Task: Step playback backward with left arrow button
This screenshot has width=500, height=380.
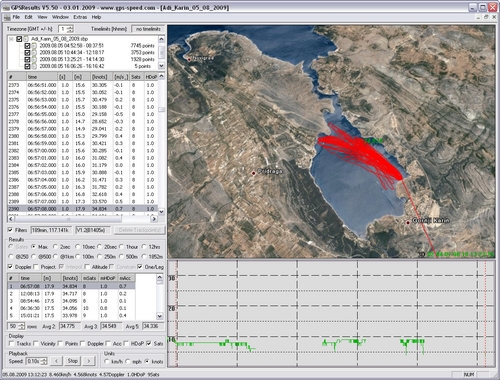Action: point(57,361)
